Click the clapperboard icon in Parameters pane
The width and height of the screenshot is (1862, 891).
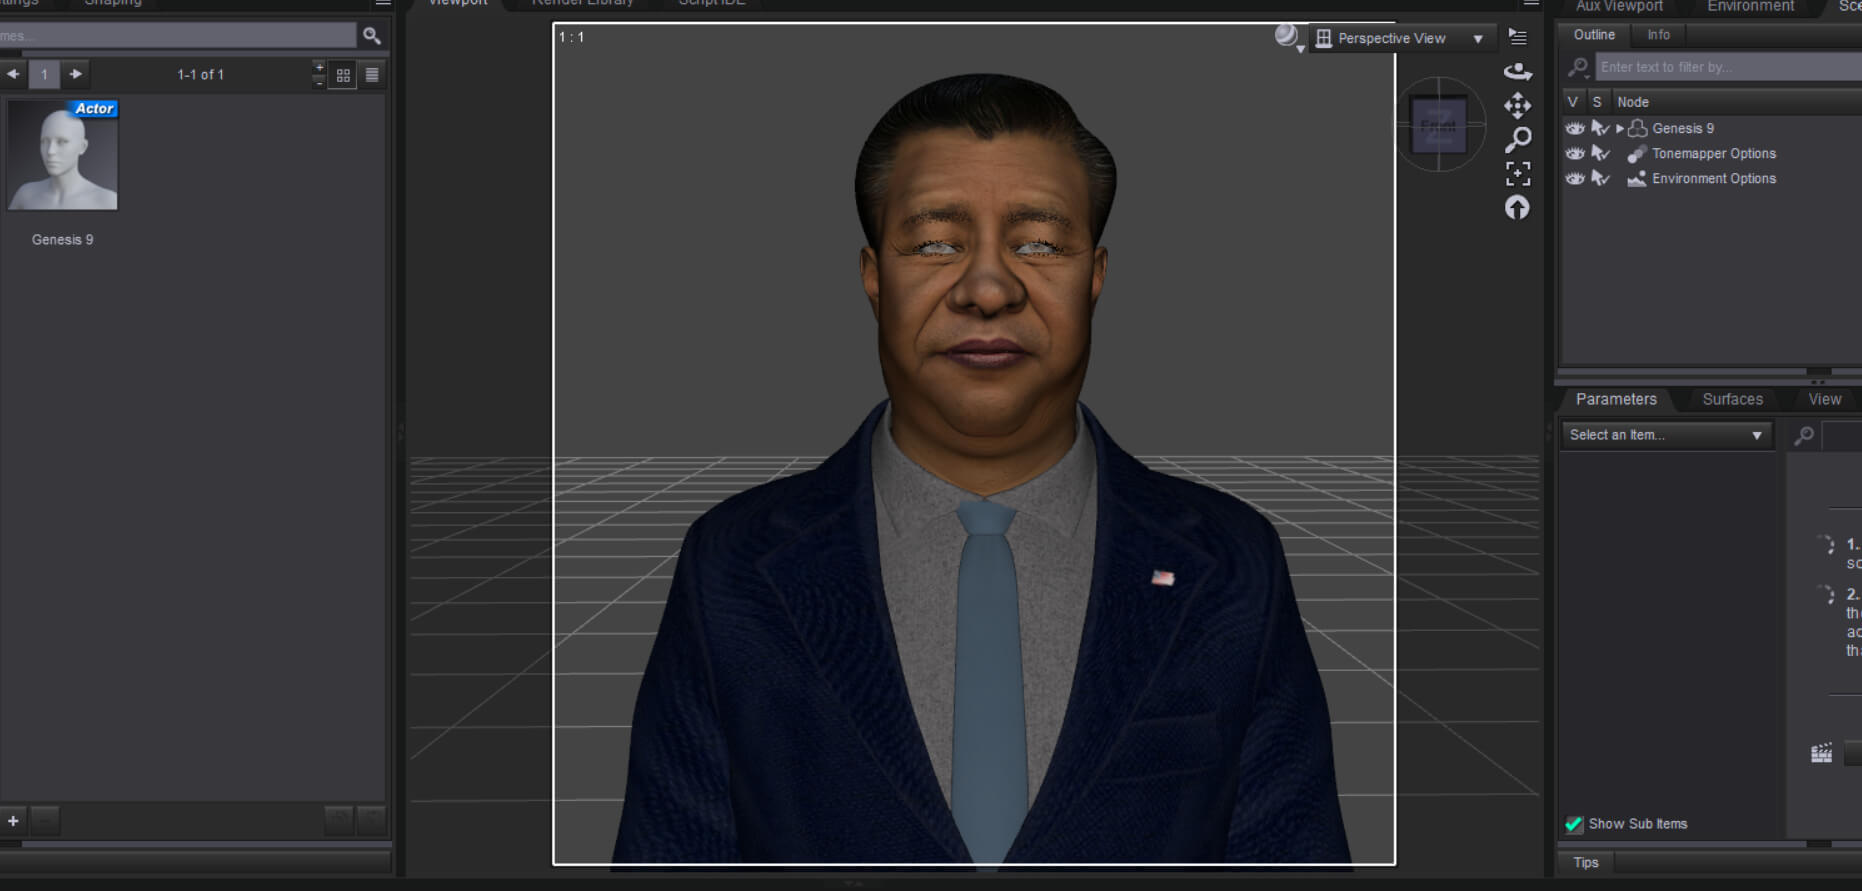[1822, 753]
